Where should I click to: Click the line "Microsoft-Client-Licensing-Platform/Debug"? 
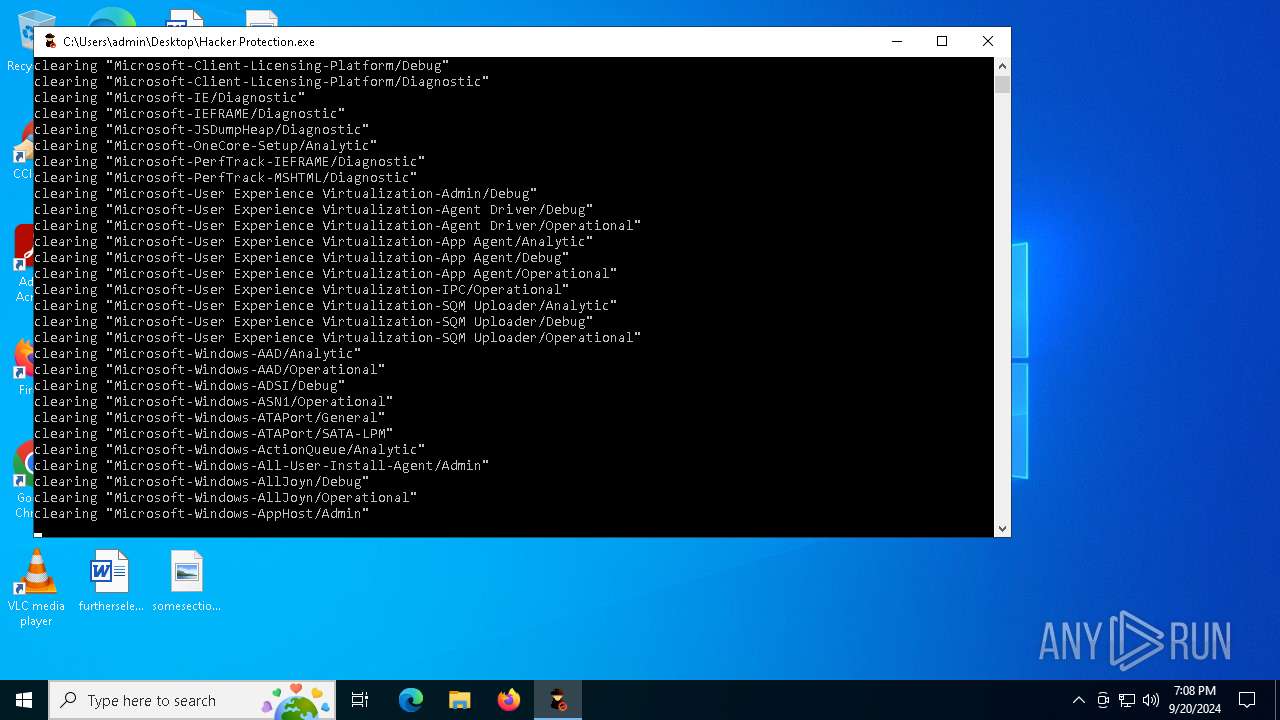click(241, 66)
